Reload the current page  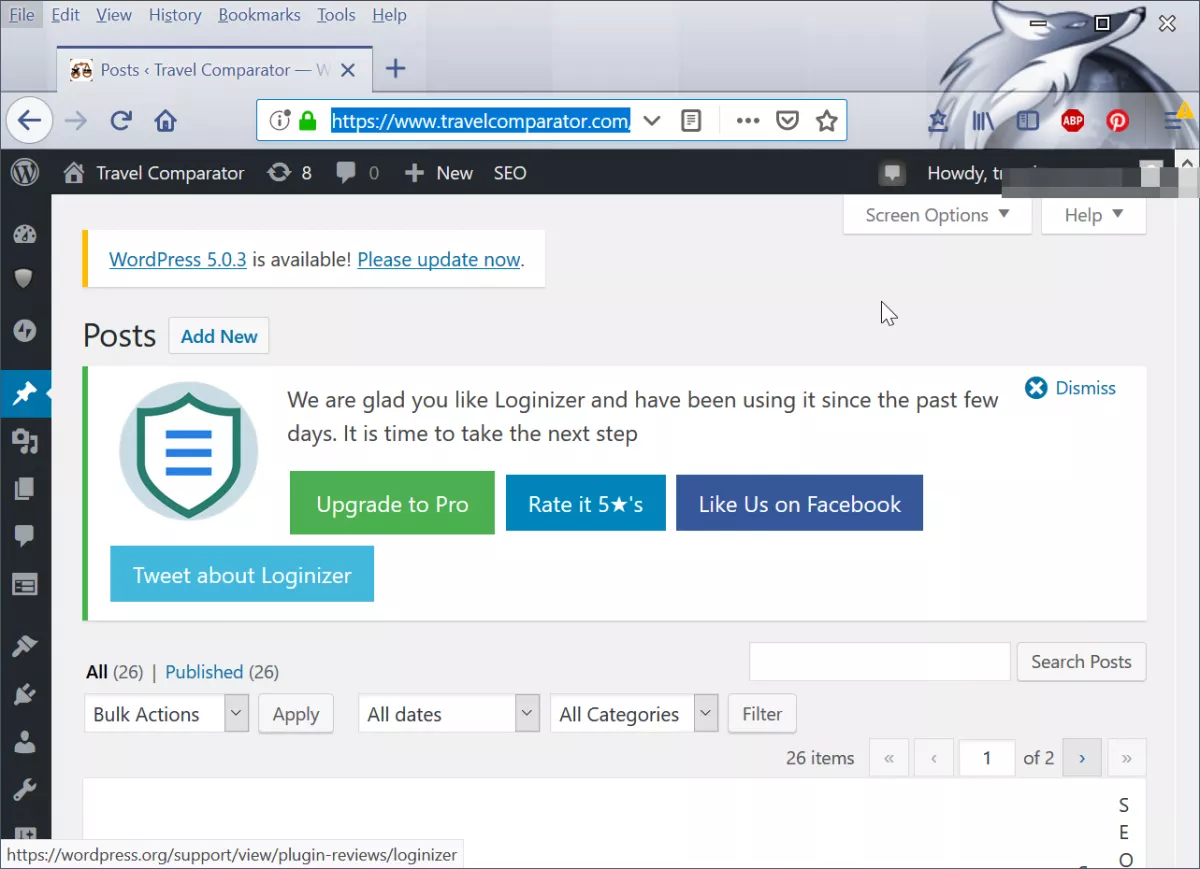(121, 121)
